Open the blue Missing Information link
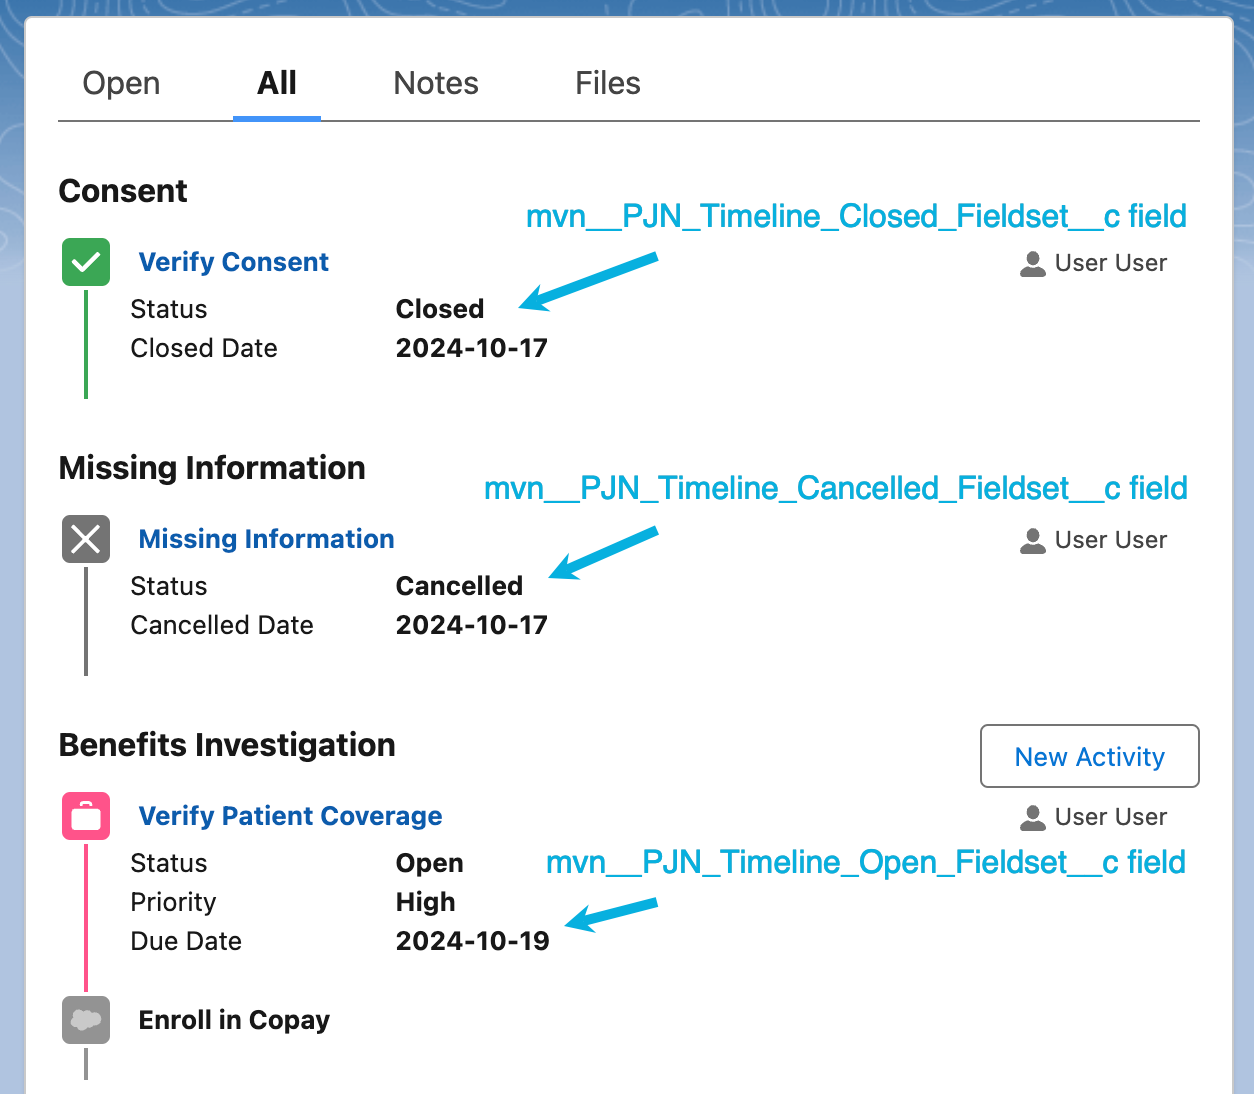Image resolution: width=1254 pixels, height=1094 pixels. point(266,539)
